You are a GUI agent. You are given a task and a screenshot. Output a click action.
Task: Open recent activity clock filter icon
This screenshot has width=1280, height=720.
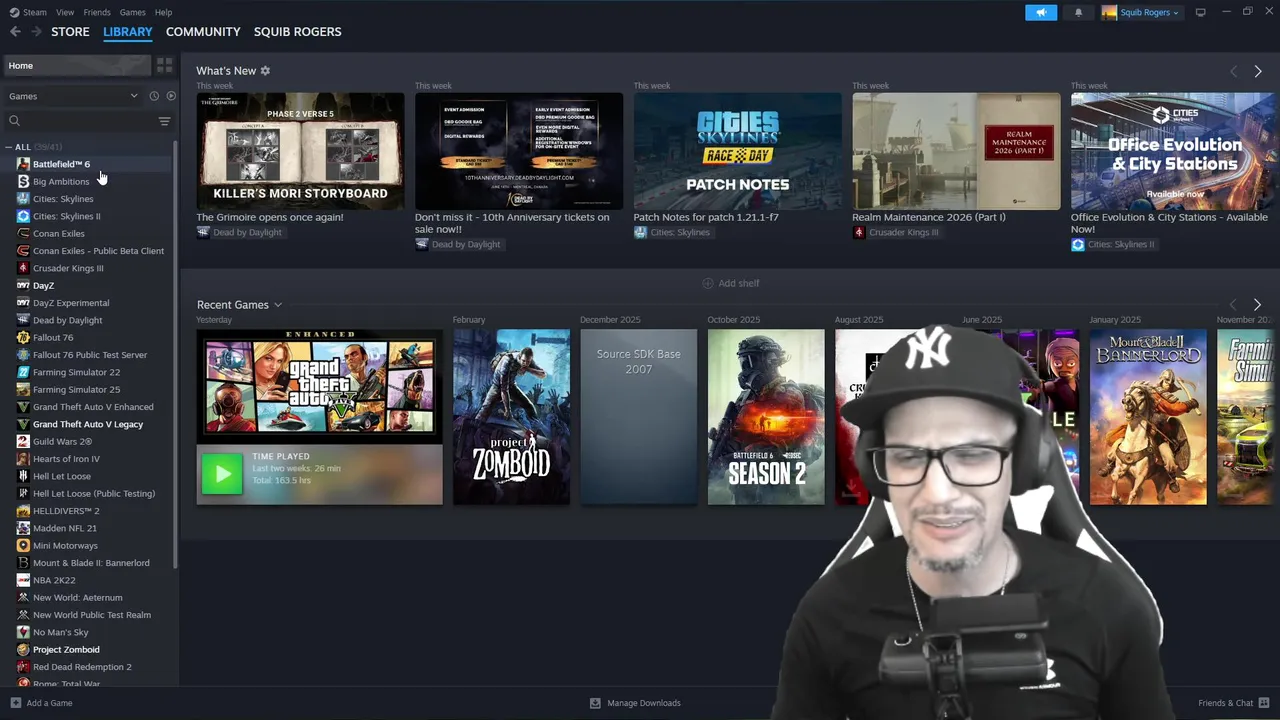pyautogui.click(x=154, y=96)
